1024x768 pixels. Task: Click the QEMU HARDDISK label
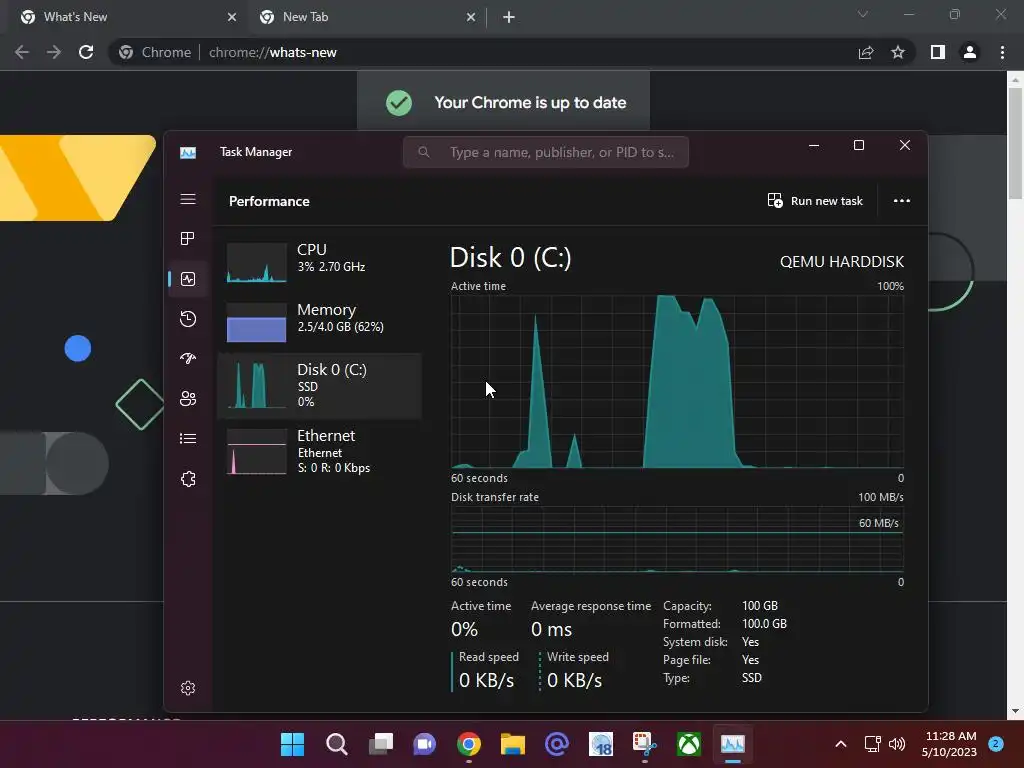pos(842,262)
